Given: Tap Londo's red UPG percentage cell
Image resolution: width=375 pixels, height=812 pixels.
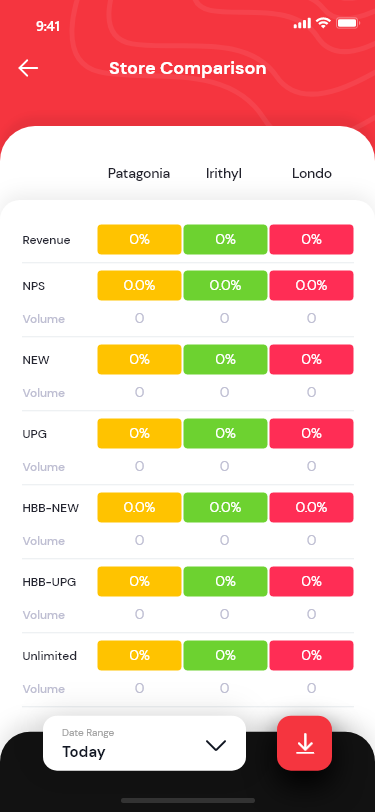Looking at the screenshot, I should [311, 433].
